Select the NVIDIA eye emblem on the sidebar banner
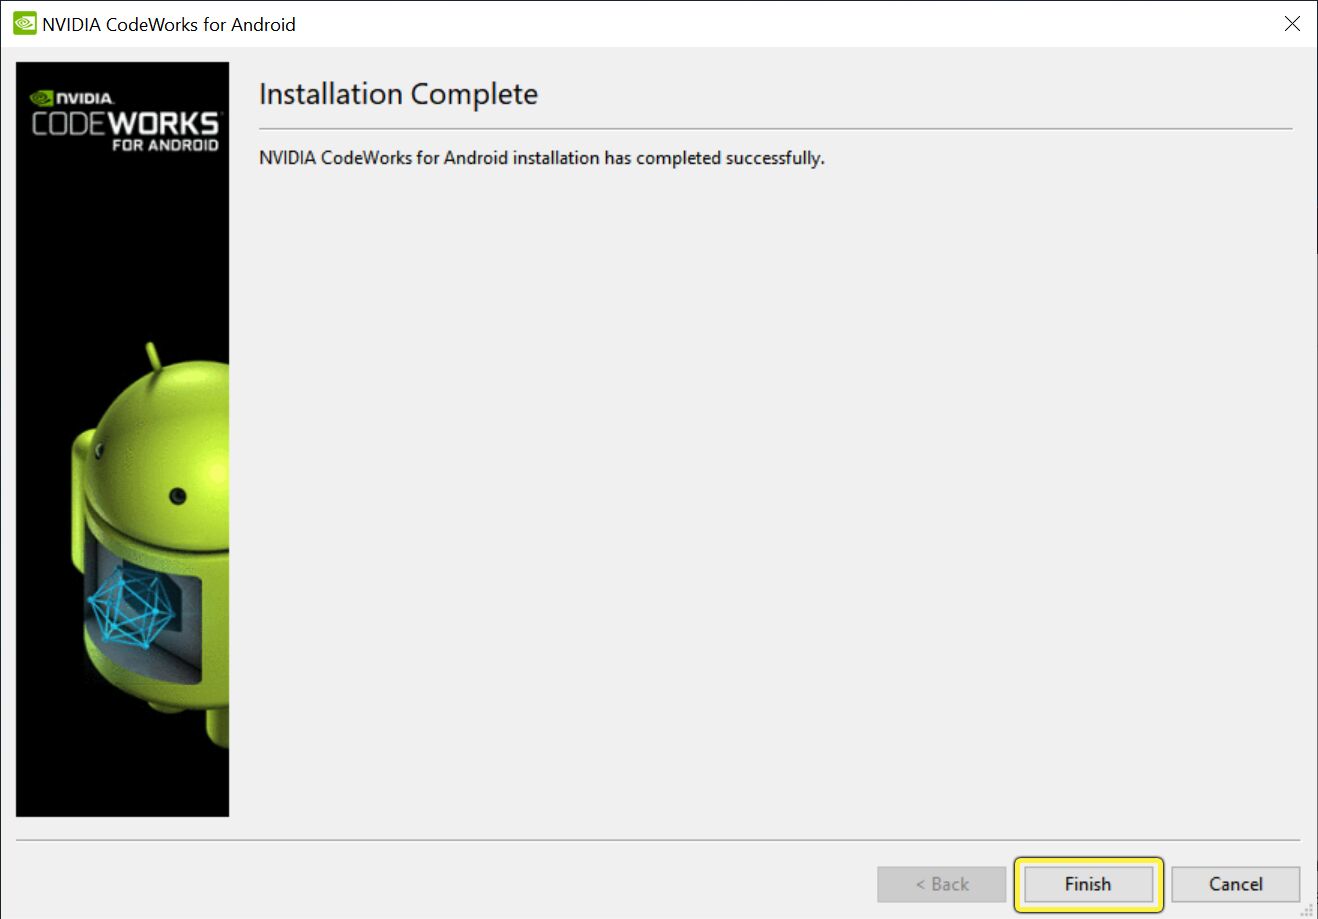1318x919 pixels. (41, 97)
